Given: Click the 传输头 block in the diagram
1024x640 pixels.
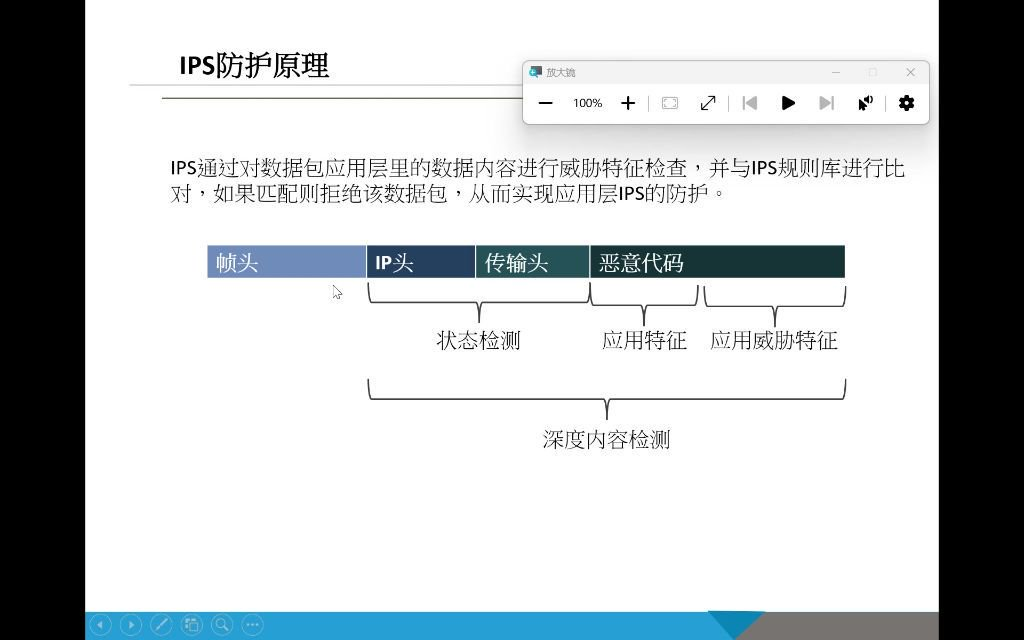Looking at the screenshot, I should [532, 262].
